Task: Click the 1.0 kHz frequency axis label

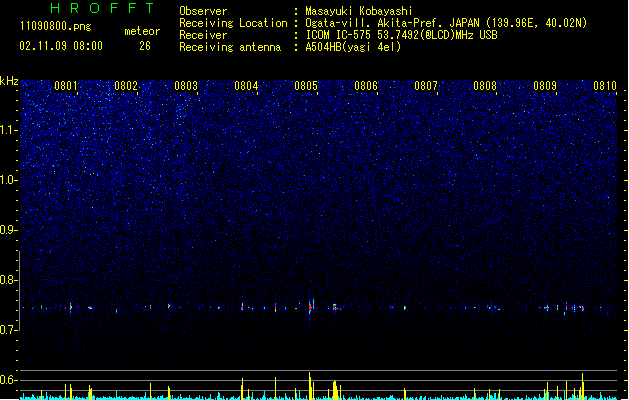Action: click(9, 180)
